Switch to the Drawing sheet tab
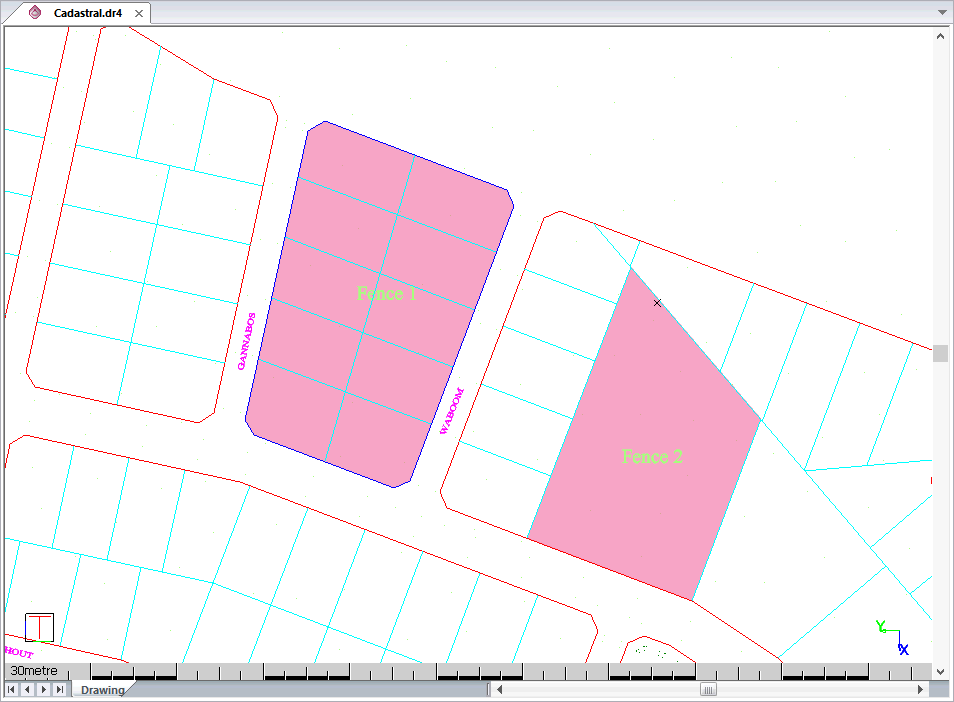This screenshot has width=954, height=702. (x=102, y=690)
